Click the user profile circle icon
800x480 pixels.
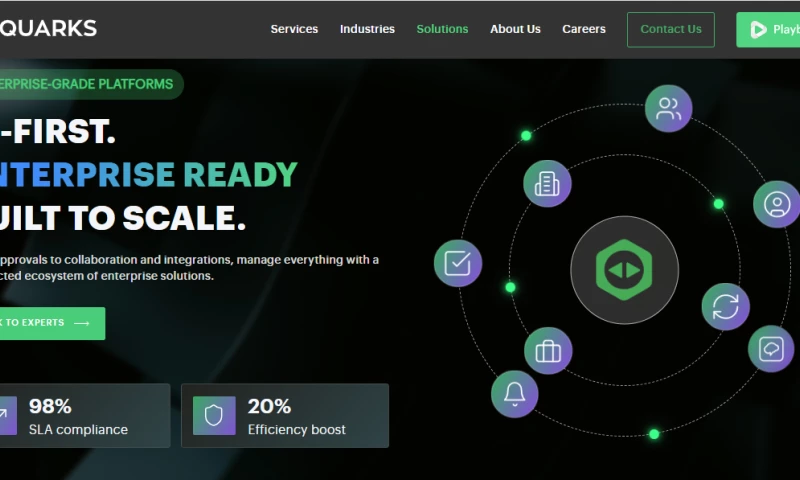tap(777, 204)
